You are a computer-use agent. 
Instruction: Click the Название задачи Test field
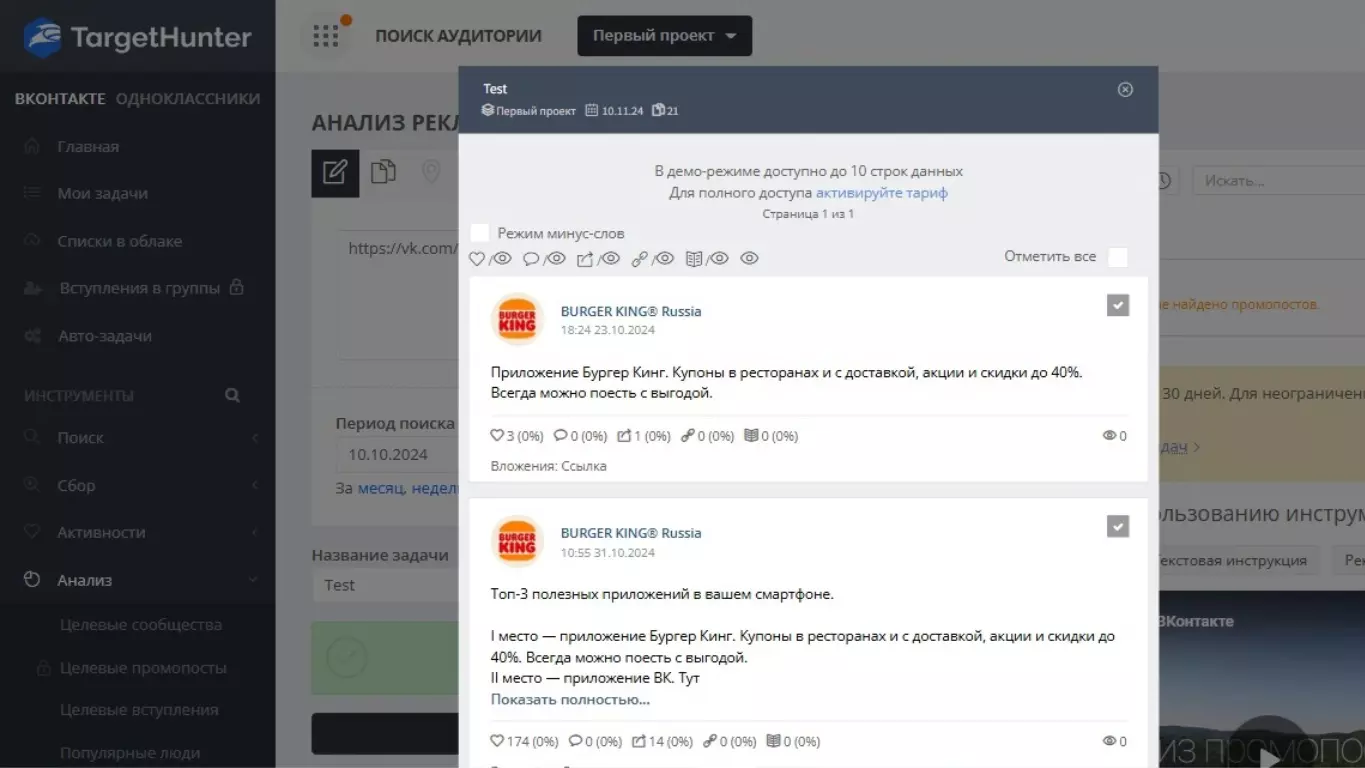point(385,585)
